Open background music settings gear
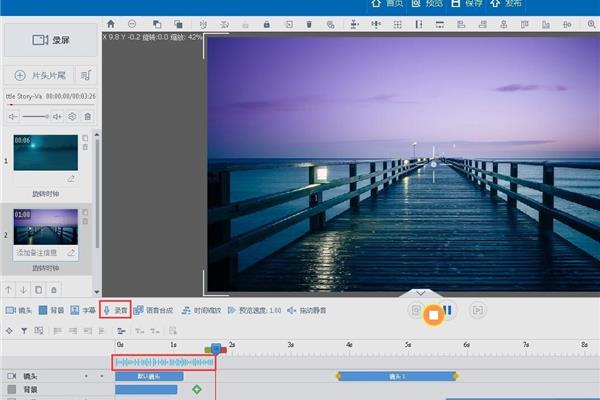The height and width of the screenshot is (400, 600). pos(72,117)
